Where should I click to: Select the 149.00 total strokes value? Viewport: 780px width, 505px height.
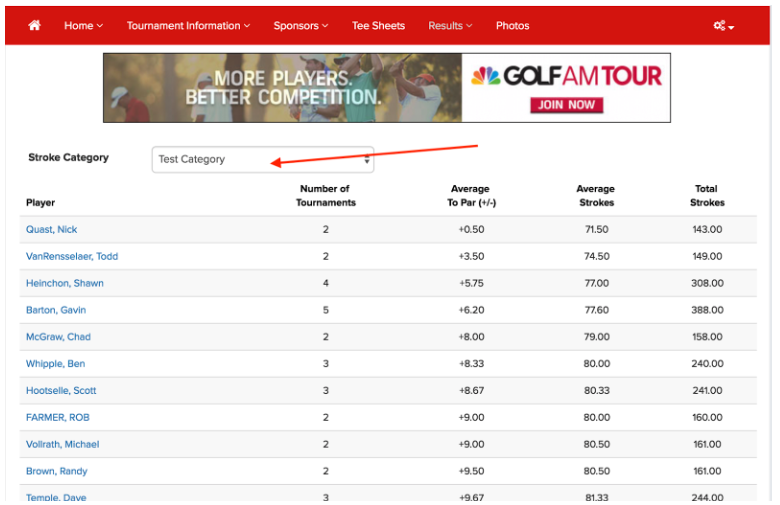click(x=707, y=256)
